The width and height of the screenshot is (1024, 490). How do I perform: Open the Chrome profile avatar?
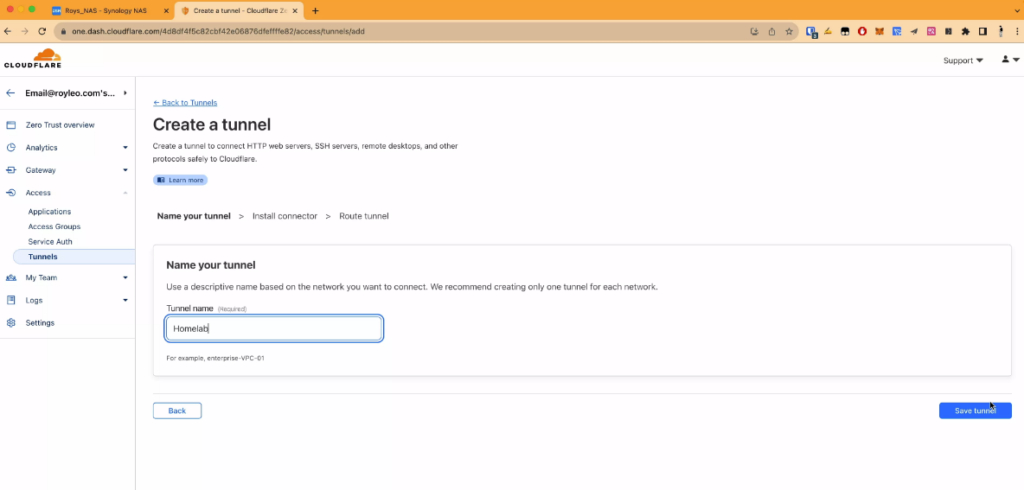pyautogui.click(x=1000, y=31)
